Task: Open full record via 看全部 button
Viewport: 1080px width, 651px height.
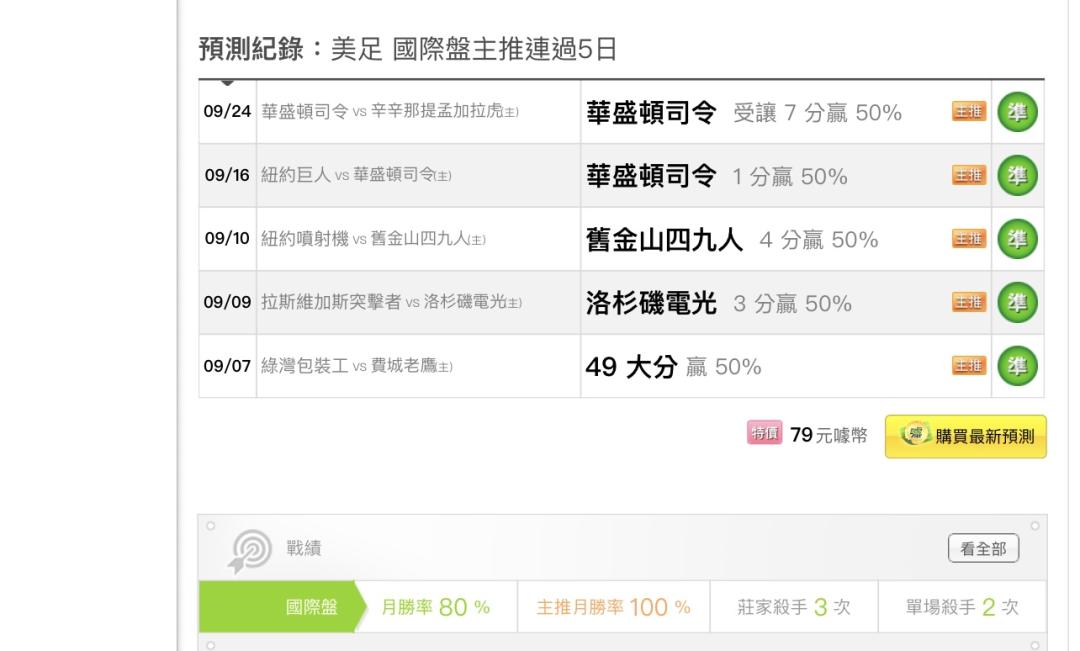Action: [x=983, y=548]
